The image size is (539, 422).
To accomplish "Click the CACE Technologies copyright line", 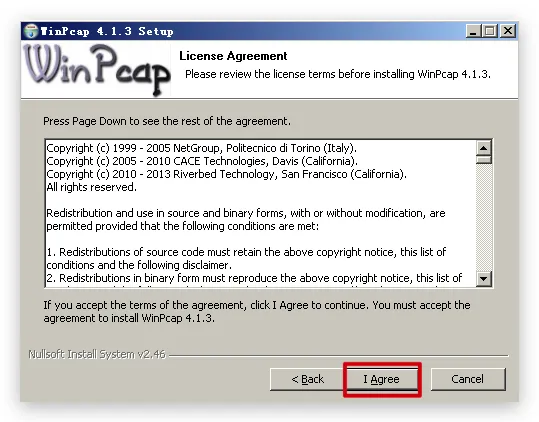I will pyautogui.click(x=202, y=161).
